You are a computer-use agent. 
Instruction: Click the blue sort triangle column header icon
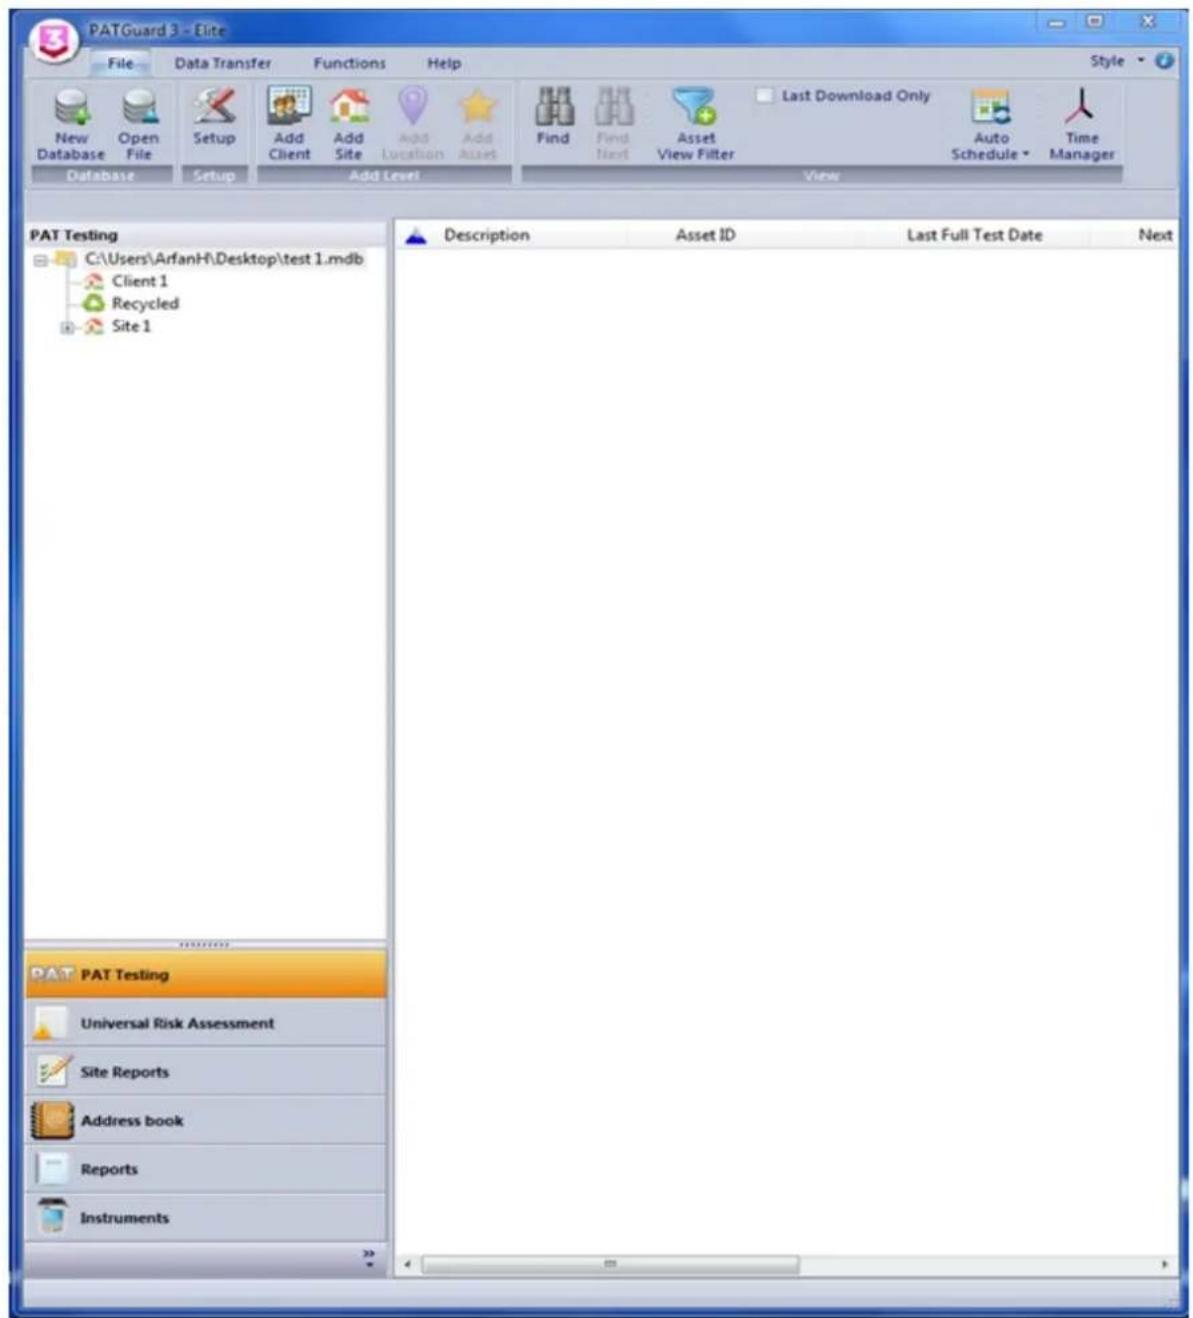click(x=416, y=236)
